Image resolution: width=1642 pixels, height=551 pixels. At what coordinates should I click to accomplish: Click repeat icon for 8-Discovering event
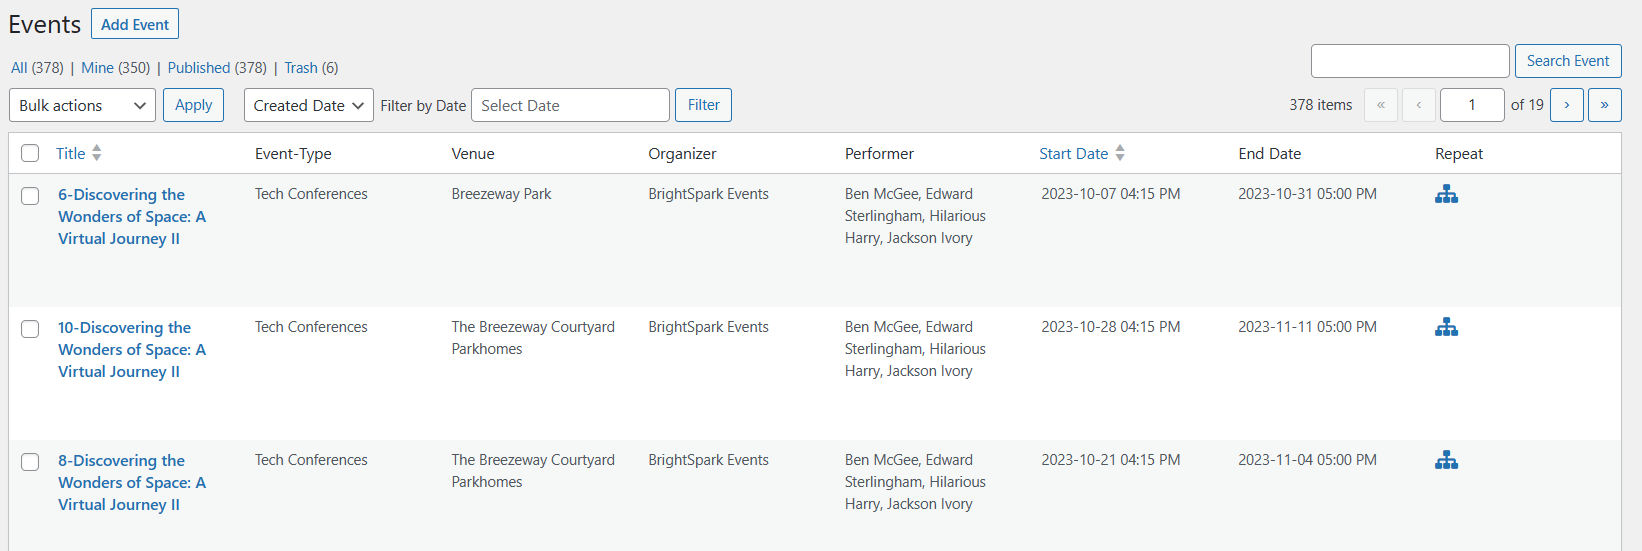click(1446, 461)
